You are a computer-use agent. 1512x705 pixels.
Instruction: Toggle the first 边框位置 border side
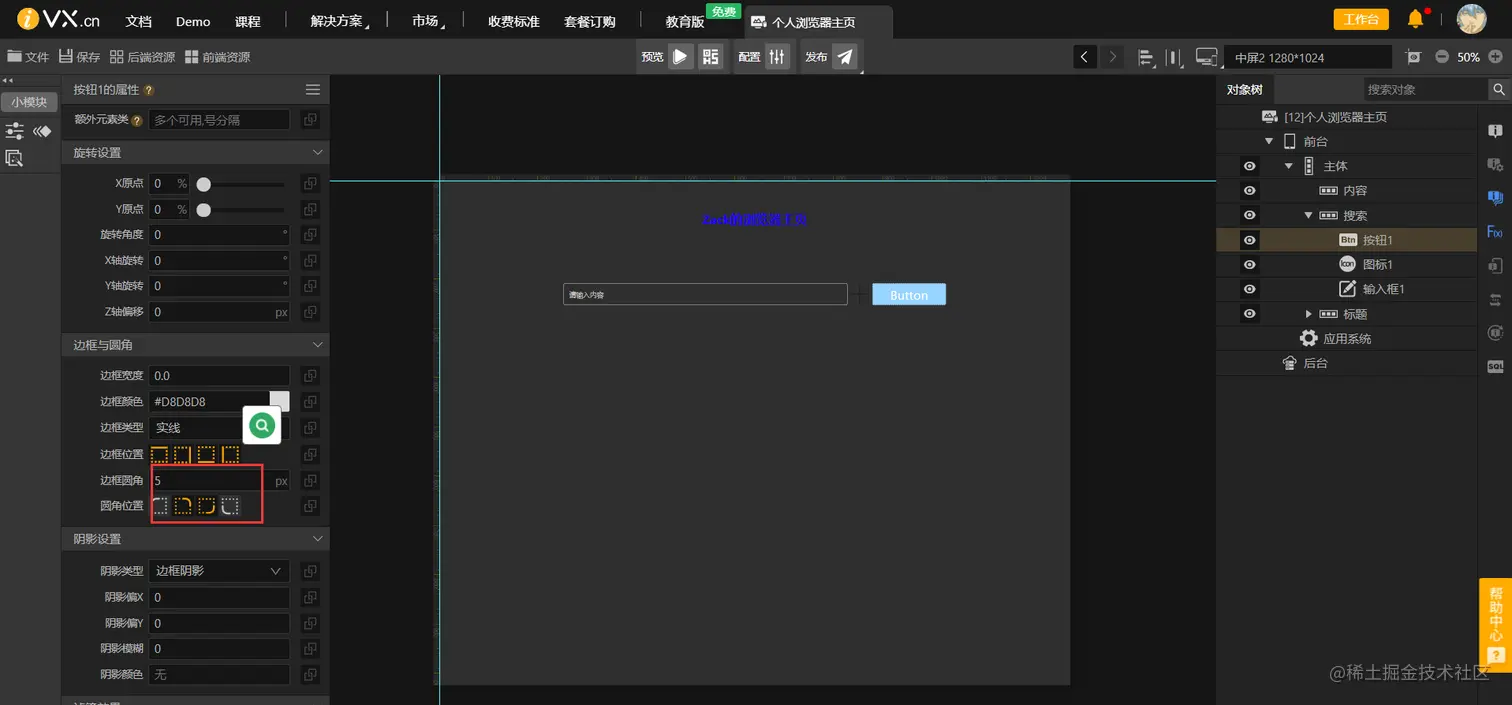click(x=159, y=454)
